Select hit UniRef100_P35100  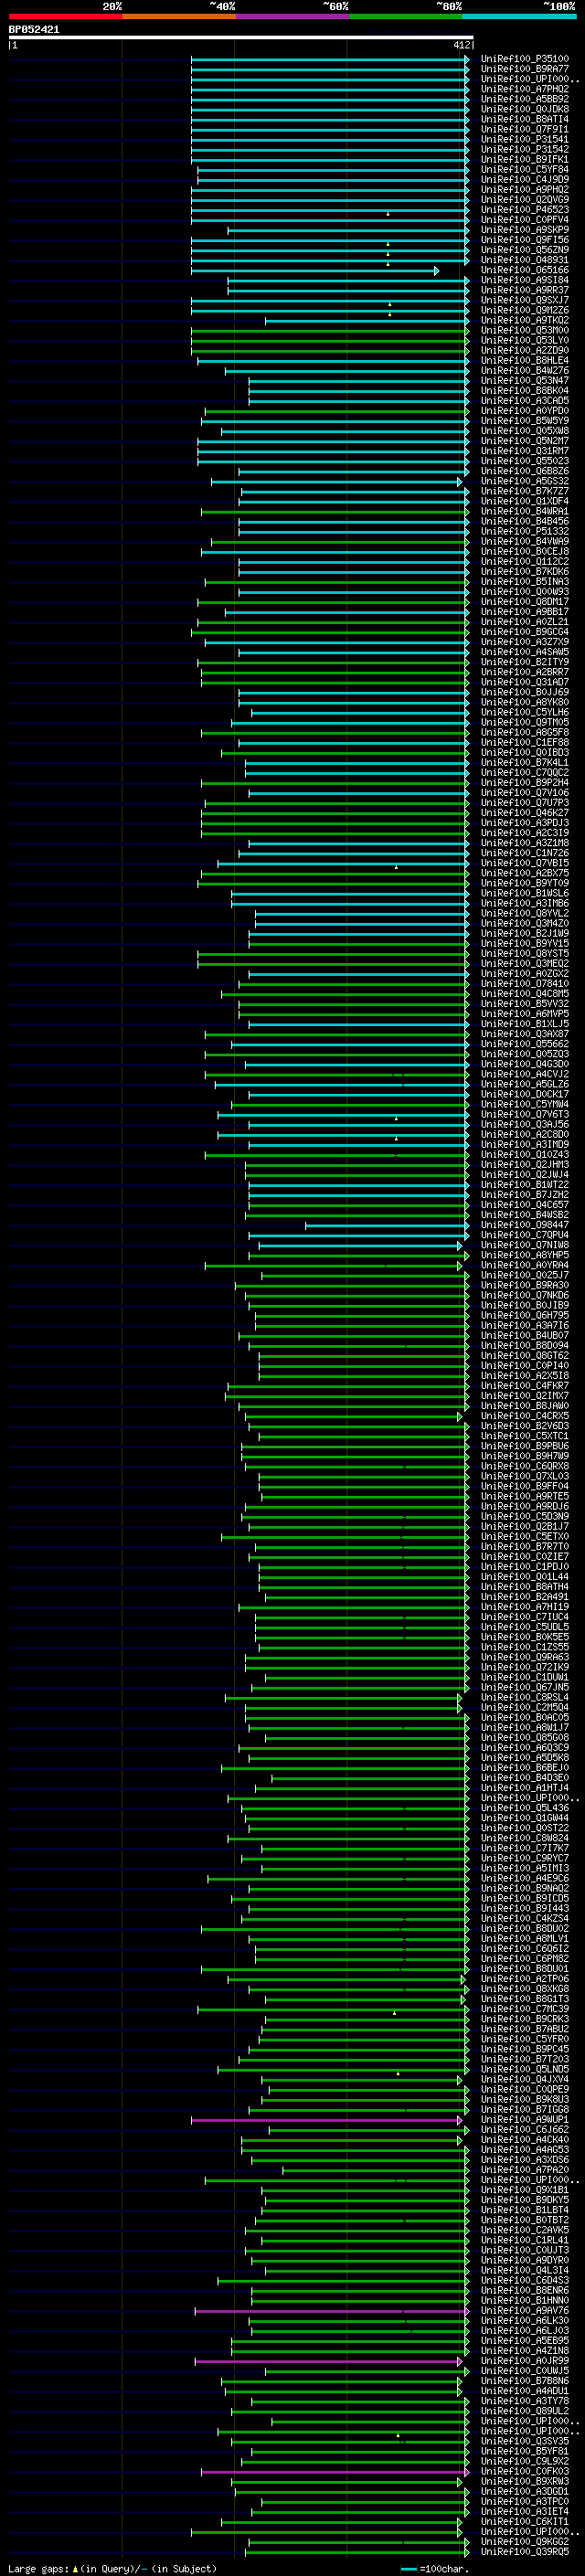(x=524, y=59)
